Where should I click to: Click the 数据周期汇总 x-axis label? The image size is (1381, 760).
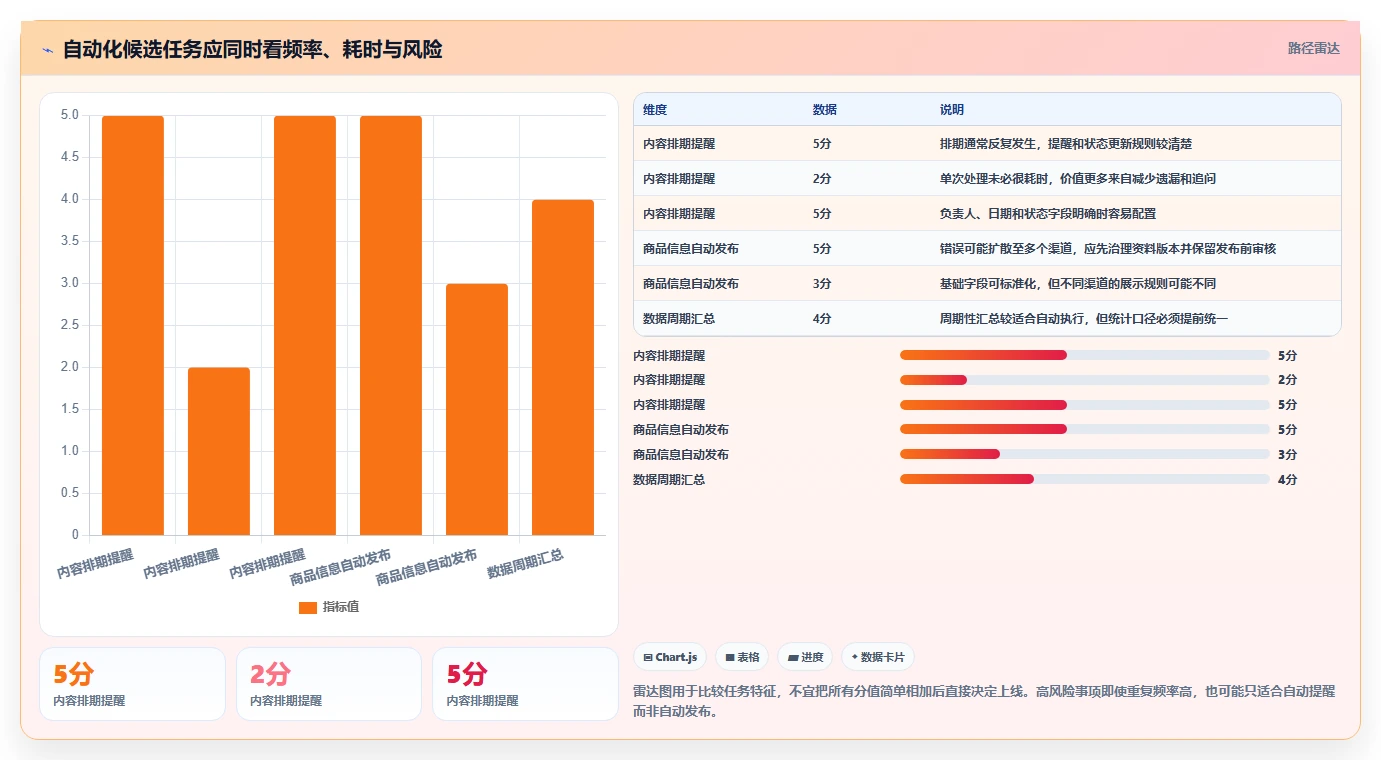tap(525, 563)
